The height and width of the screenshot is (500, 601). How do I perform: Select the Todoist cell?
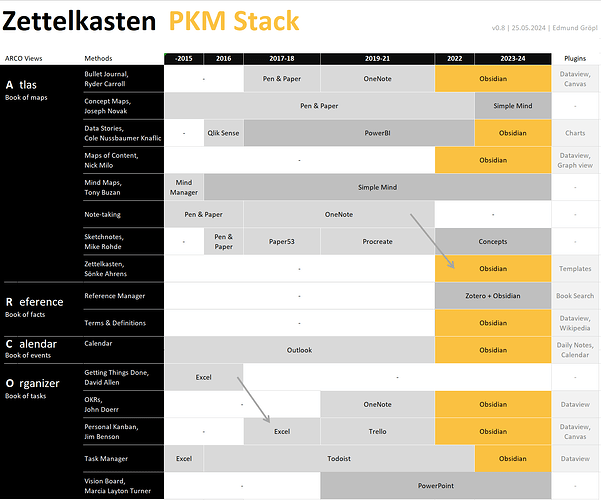[338, 458]
